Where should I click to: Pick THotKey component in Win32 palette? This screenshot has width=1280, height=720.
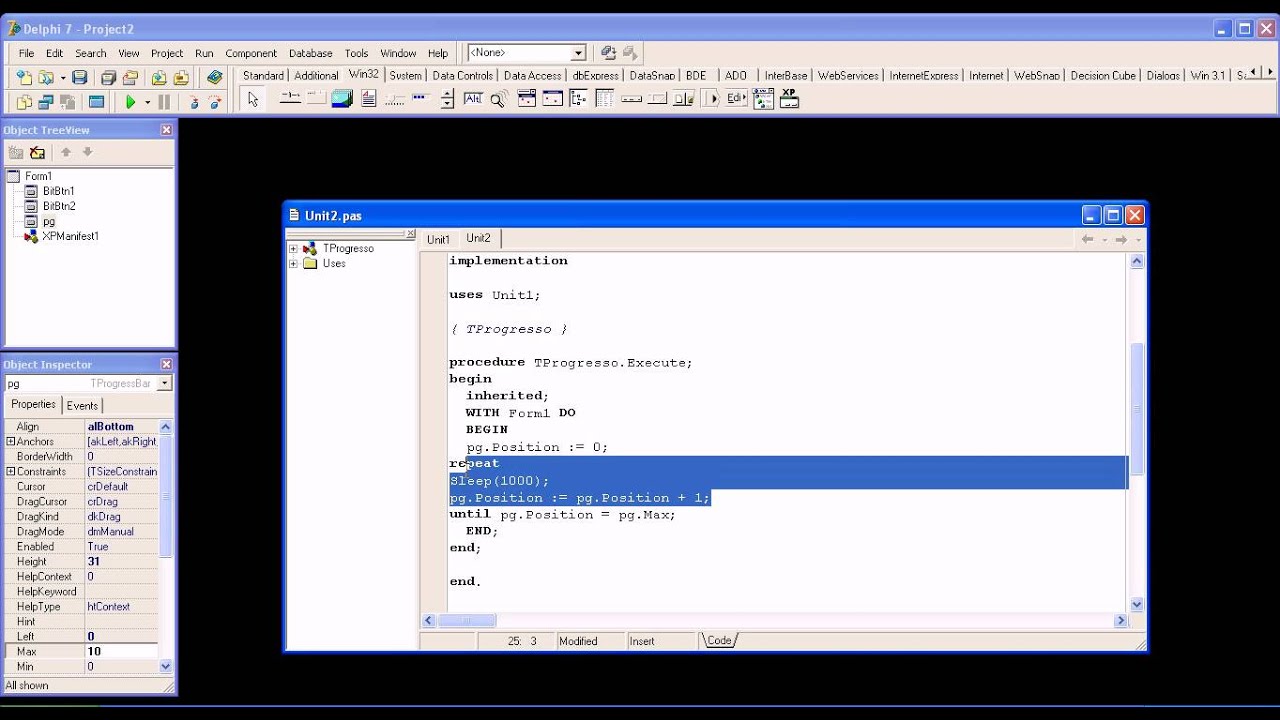coord(473,98)
